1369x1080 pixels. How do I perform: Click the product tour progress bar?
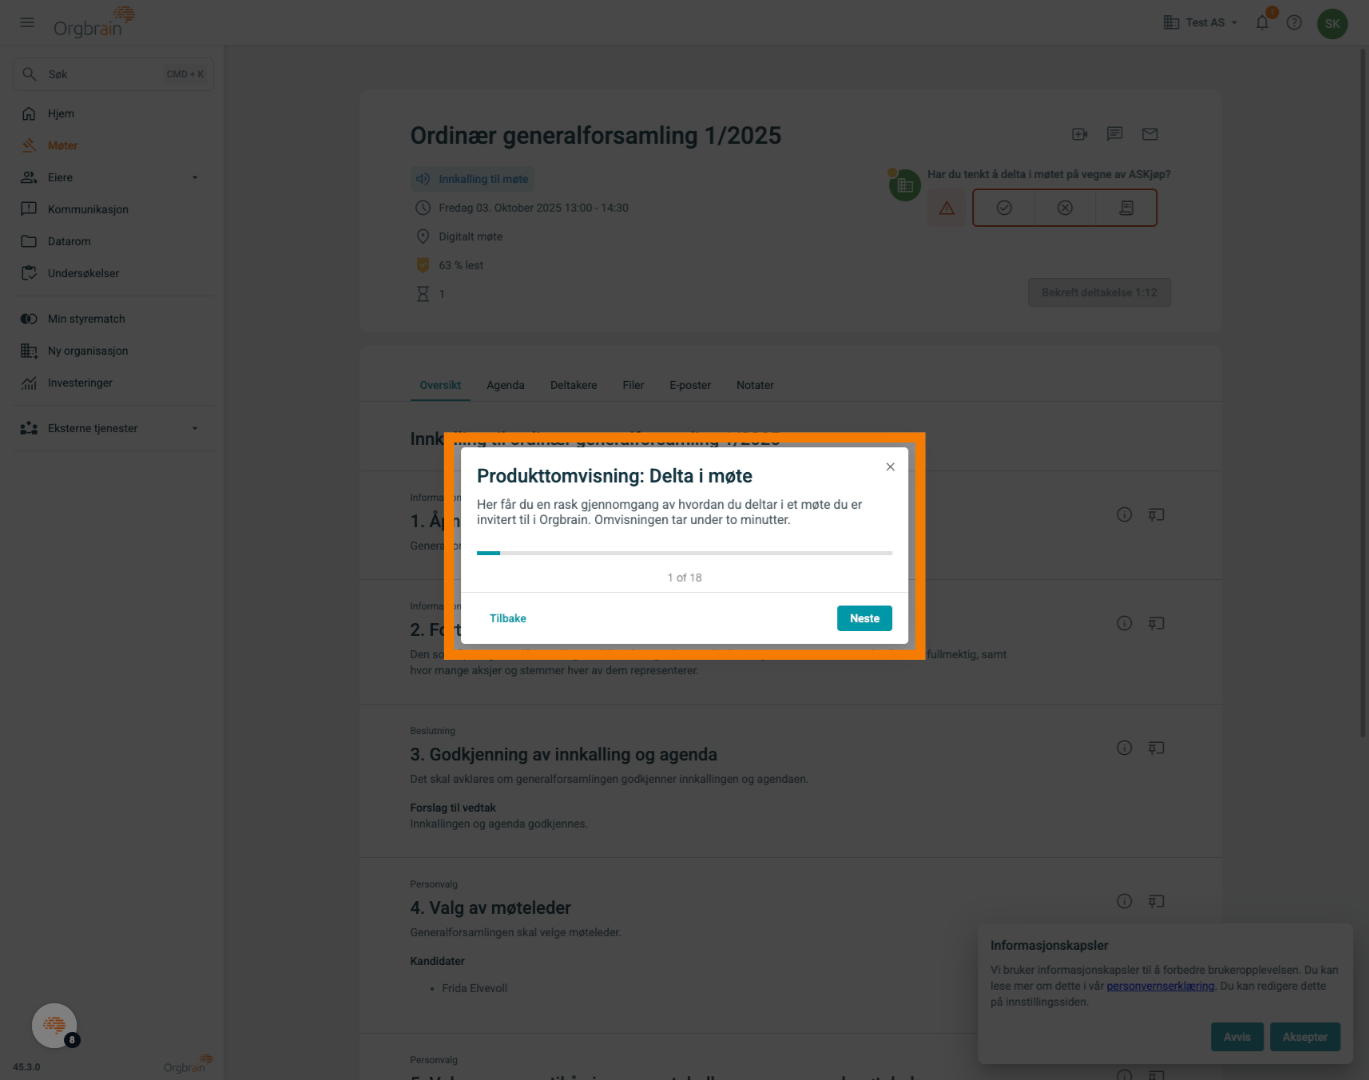click(x=684, y=553)
